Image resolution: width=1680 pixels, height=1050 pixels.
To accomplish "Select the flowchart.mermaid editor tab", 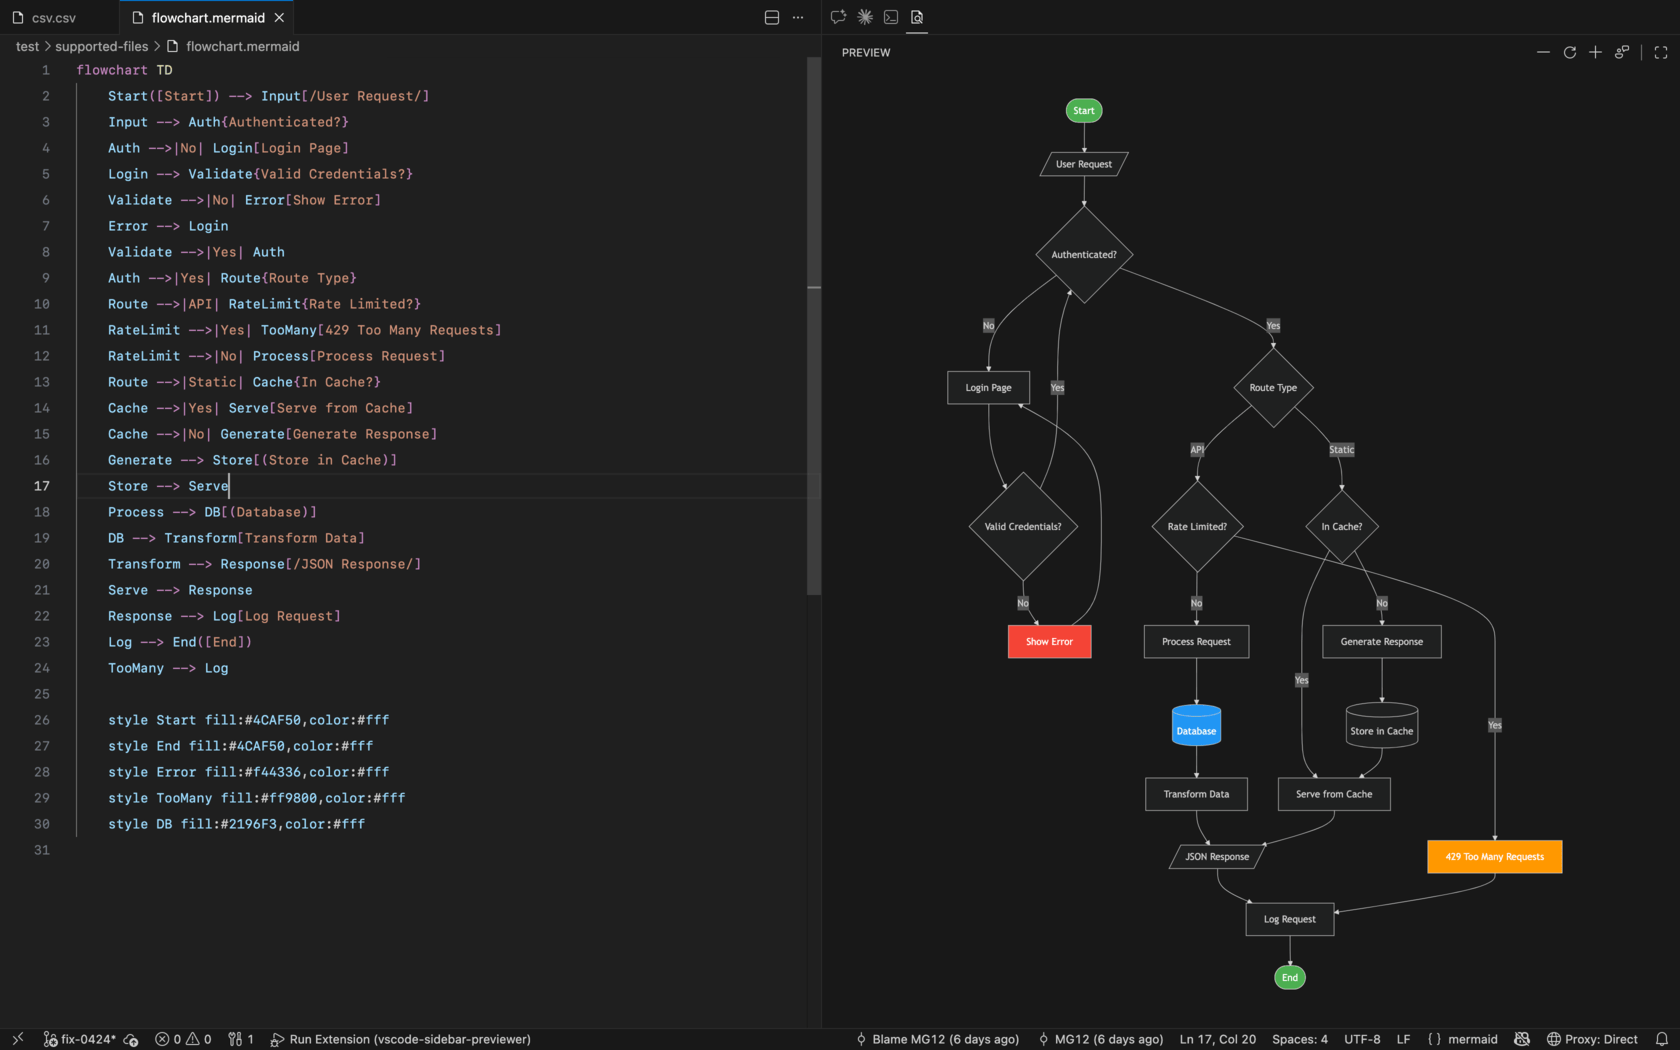I will click(208, 18).
